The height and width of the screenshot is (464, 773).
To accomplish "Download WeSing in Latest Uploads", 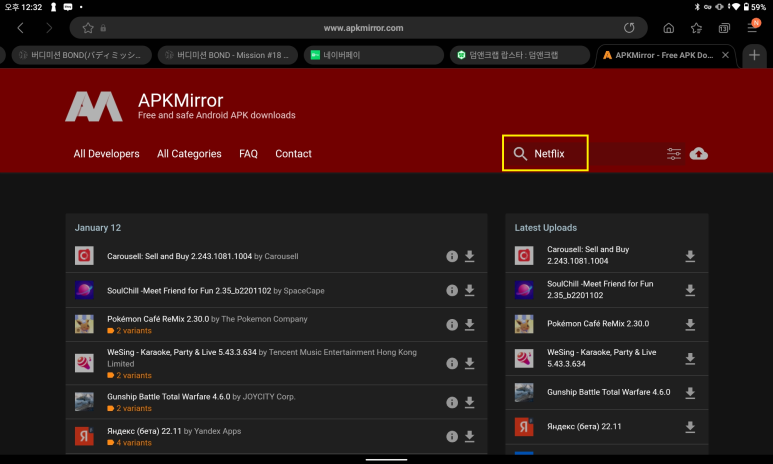I will click(690, 358).
